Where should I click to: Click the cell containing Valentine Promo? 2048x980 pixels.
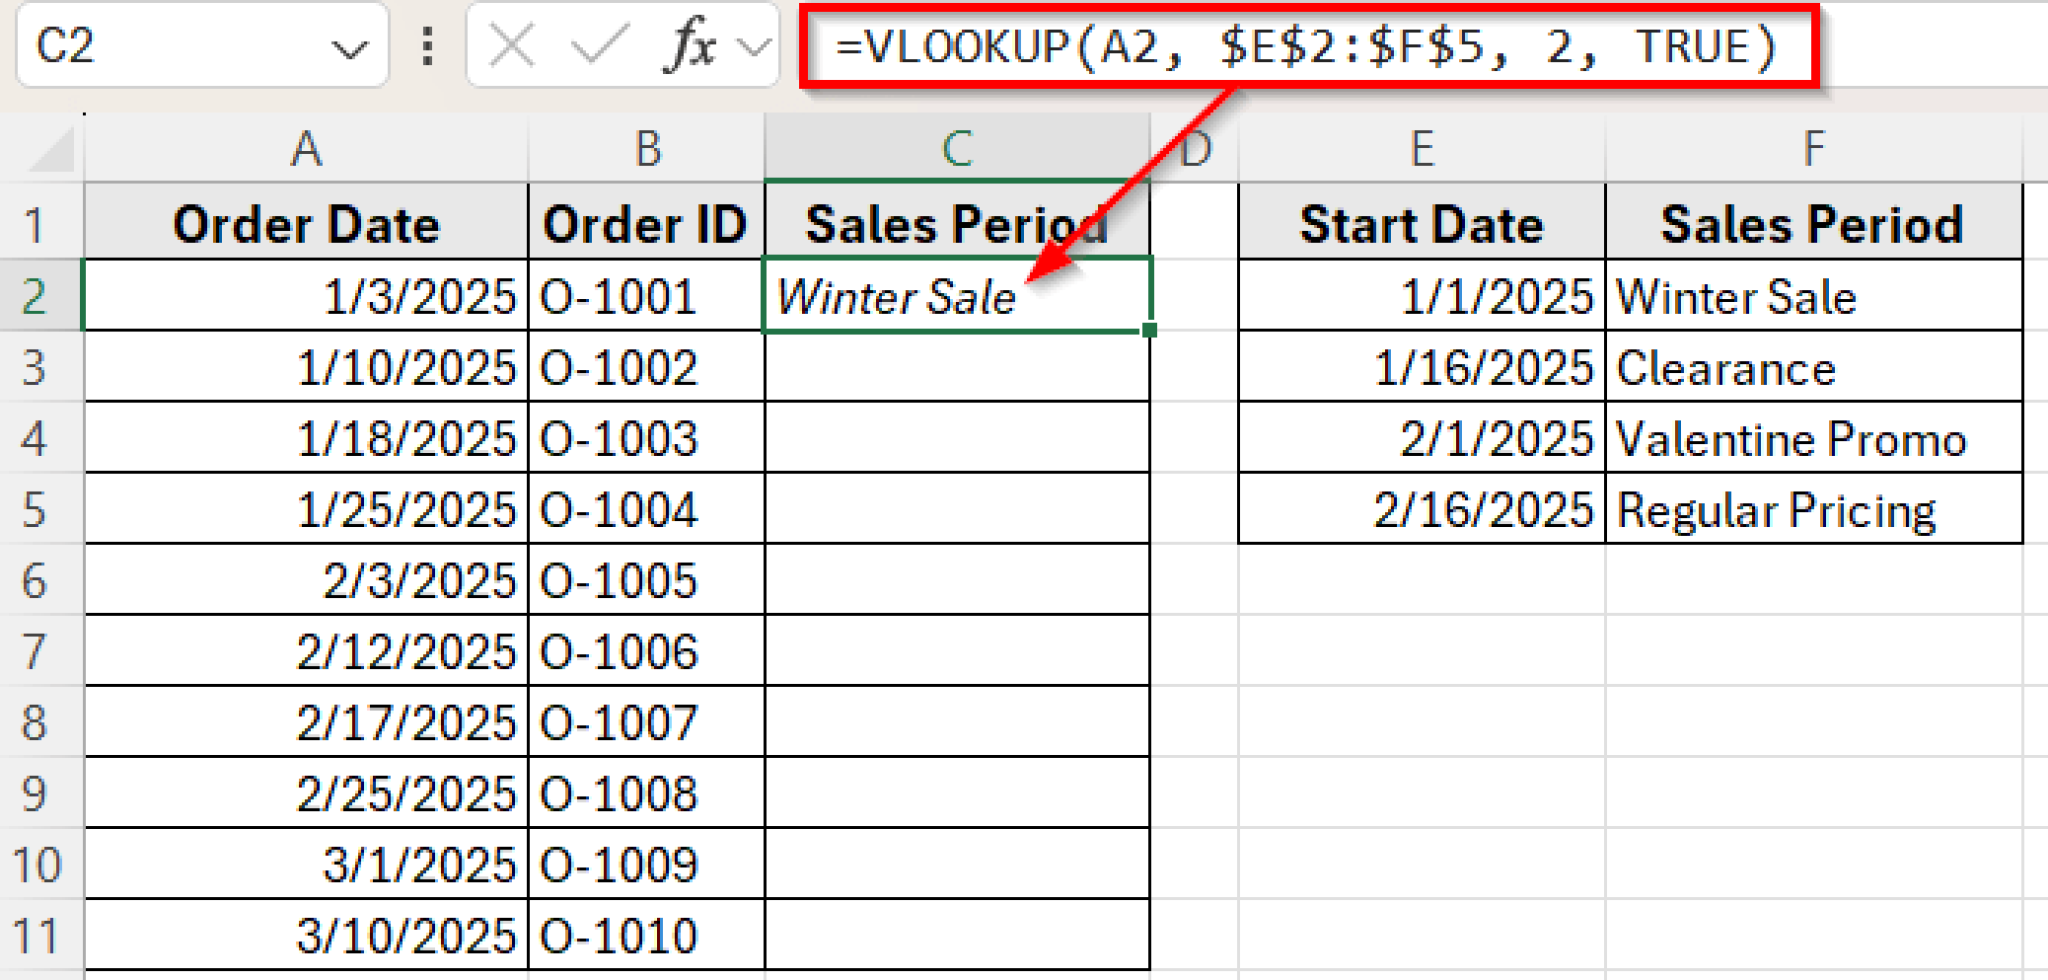[1815, 438]
